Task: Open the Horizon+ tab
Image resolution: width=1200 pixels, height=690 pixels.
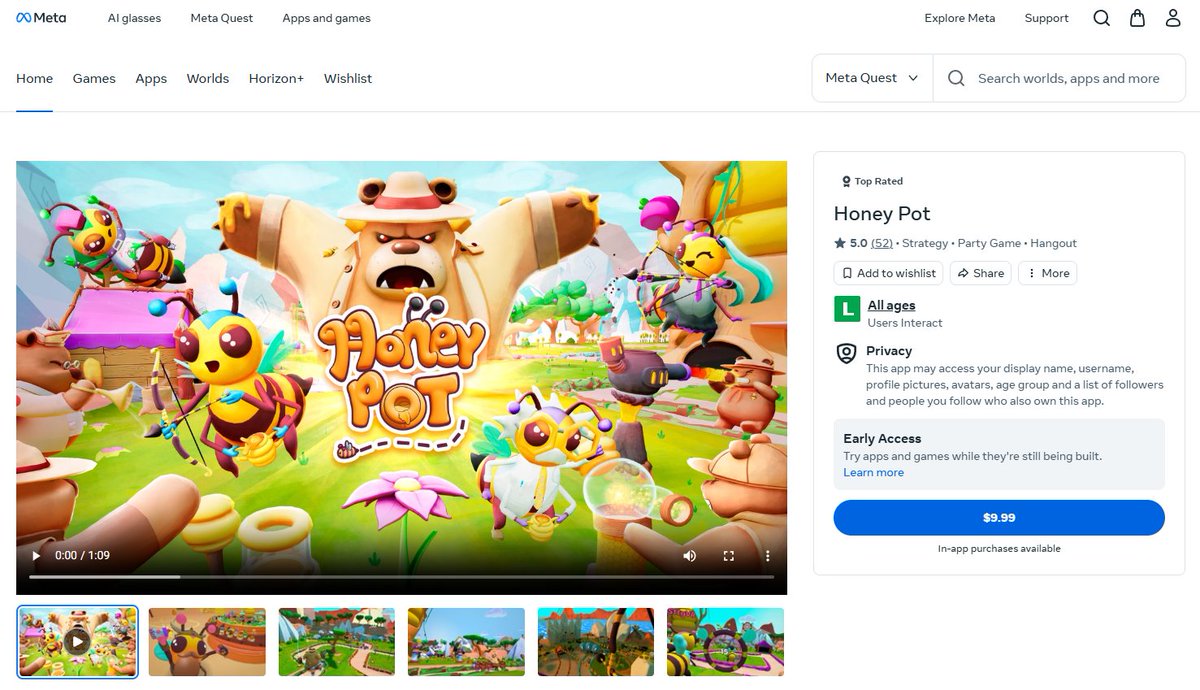Action: (276, 78)
